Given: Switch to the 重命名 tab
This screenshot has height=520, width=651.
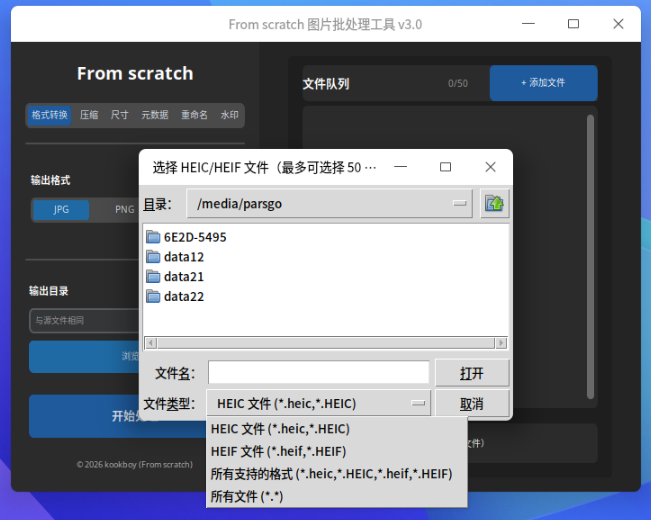Looking at the screenshot, I should 194,115.
